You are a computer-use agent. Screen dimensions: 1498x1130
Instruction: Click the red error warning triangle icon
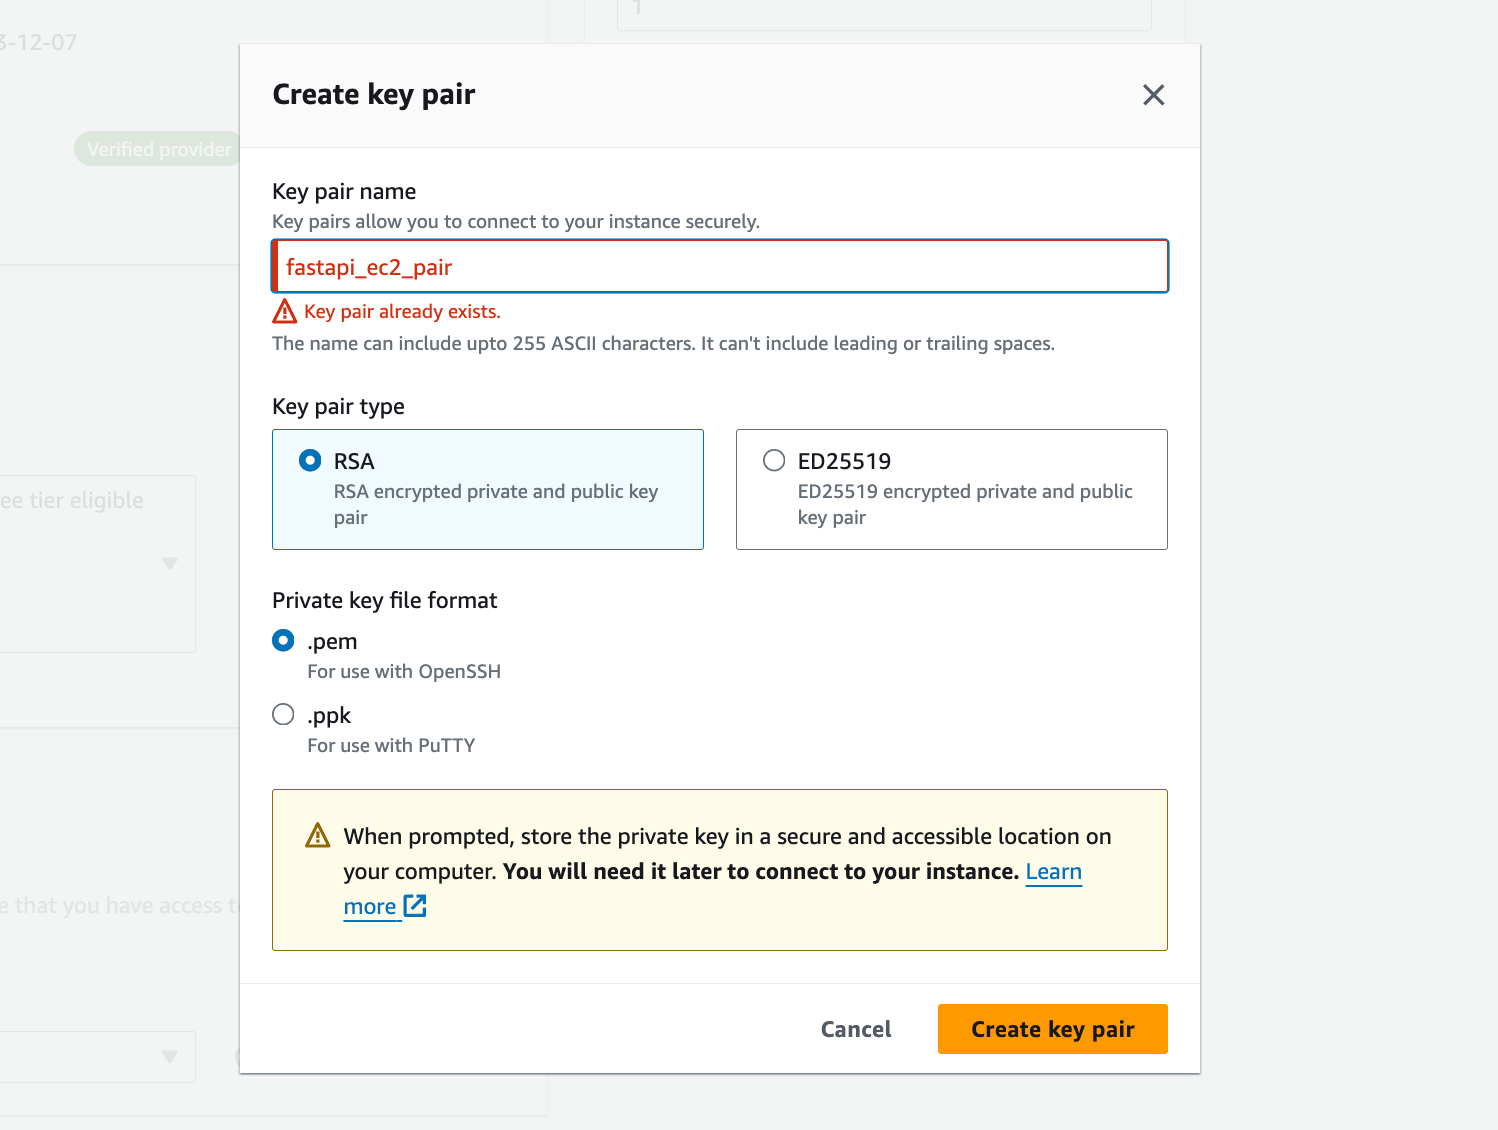point(285,311)
